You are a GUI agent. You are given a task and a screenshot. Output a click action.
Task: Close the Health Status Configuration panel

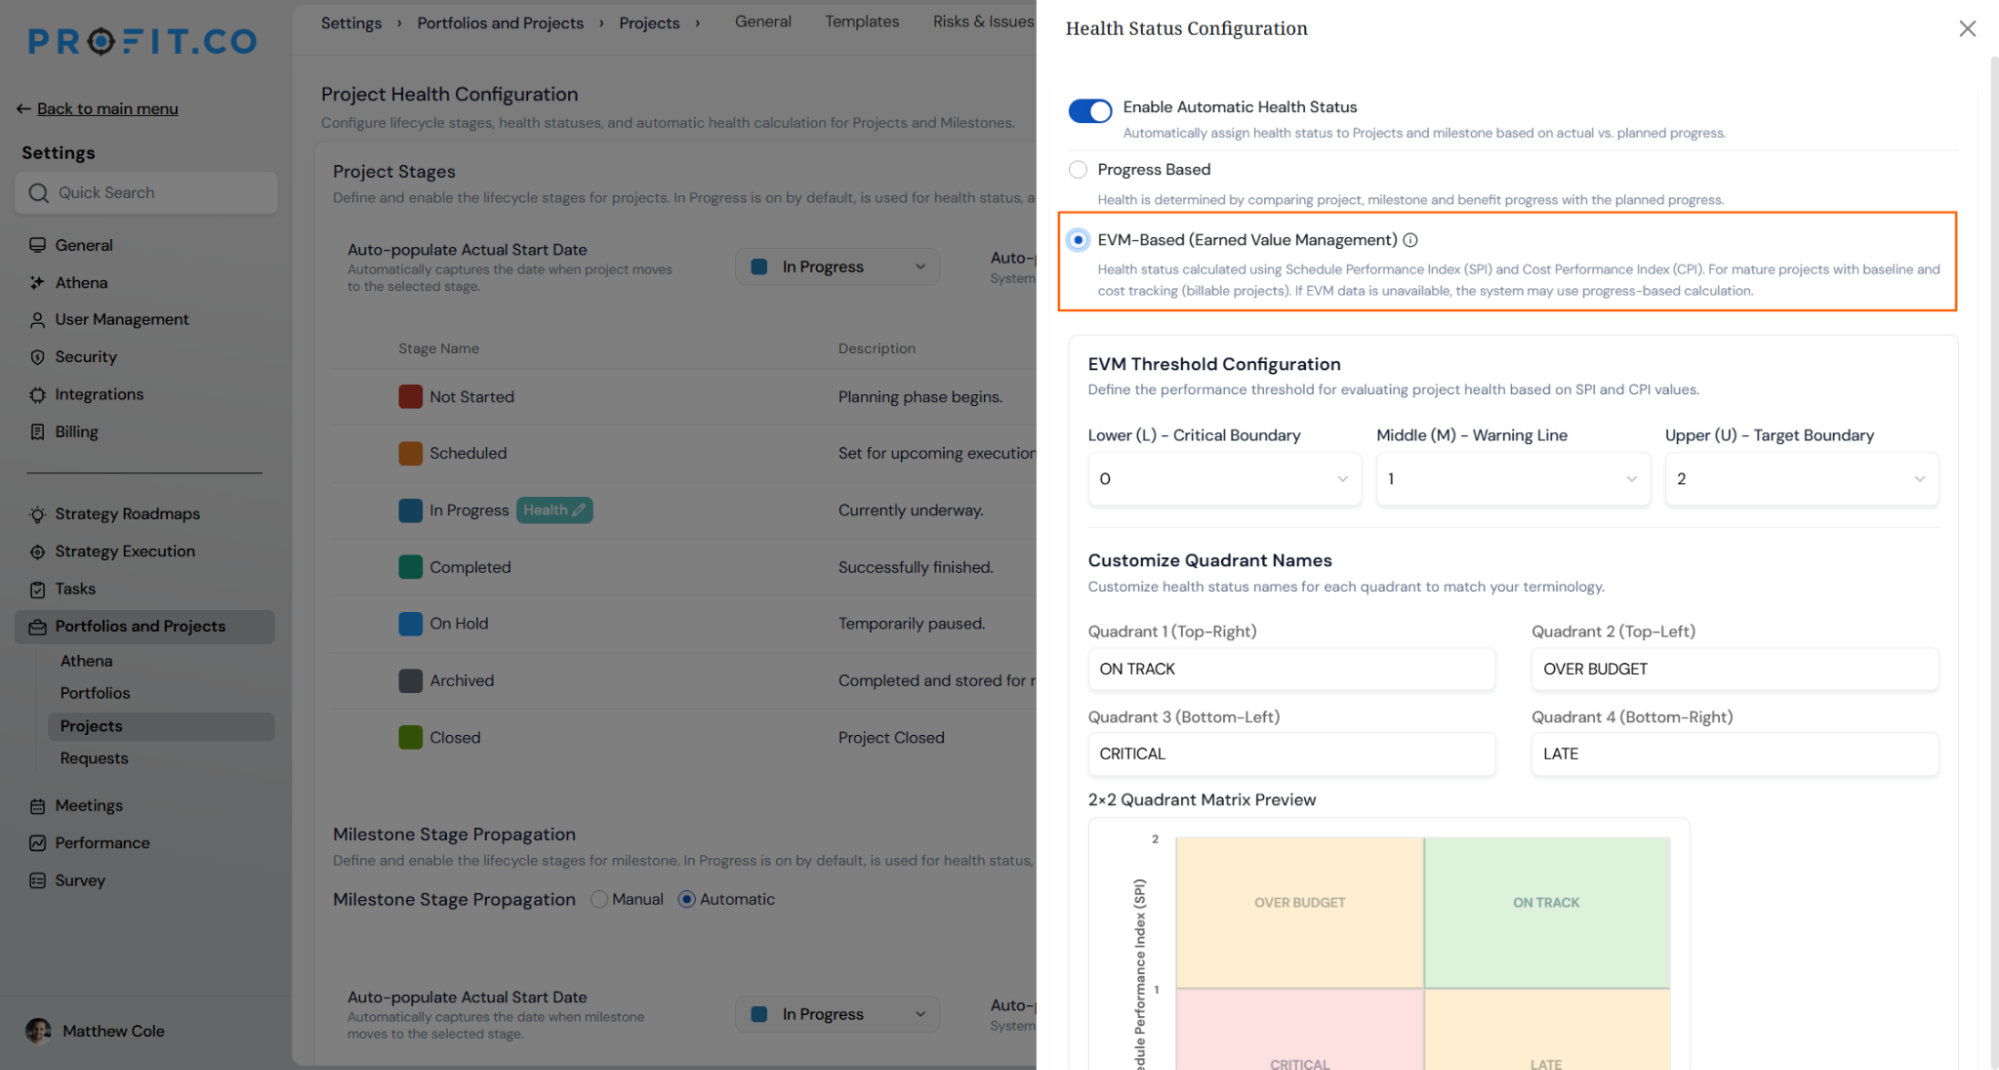point(1967,29)
